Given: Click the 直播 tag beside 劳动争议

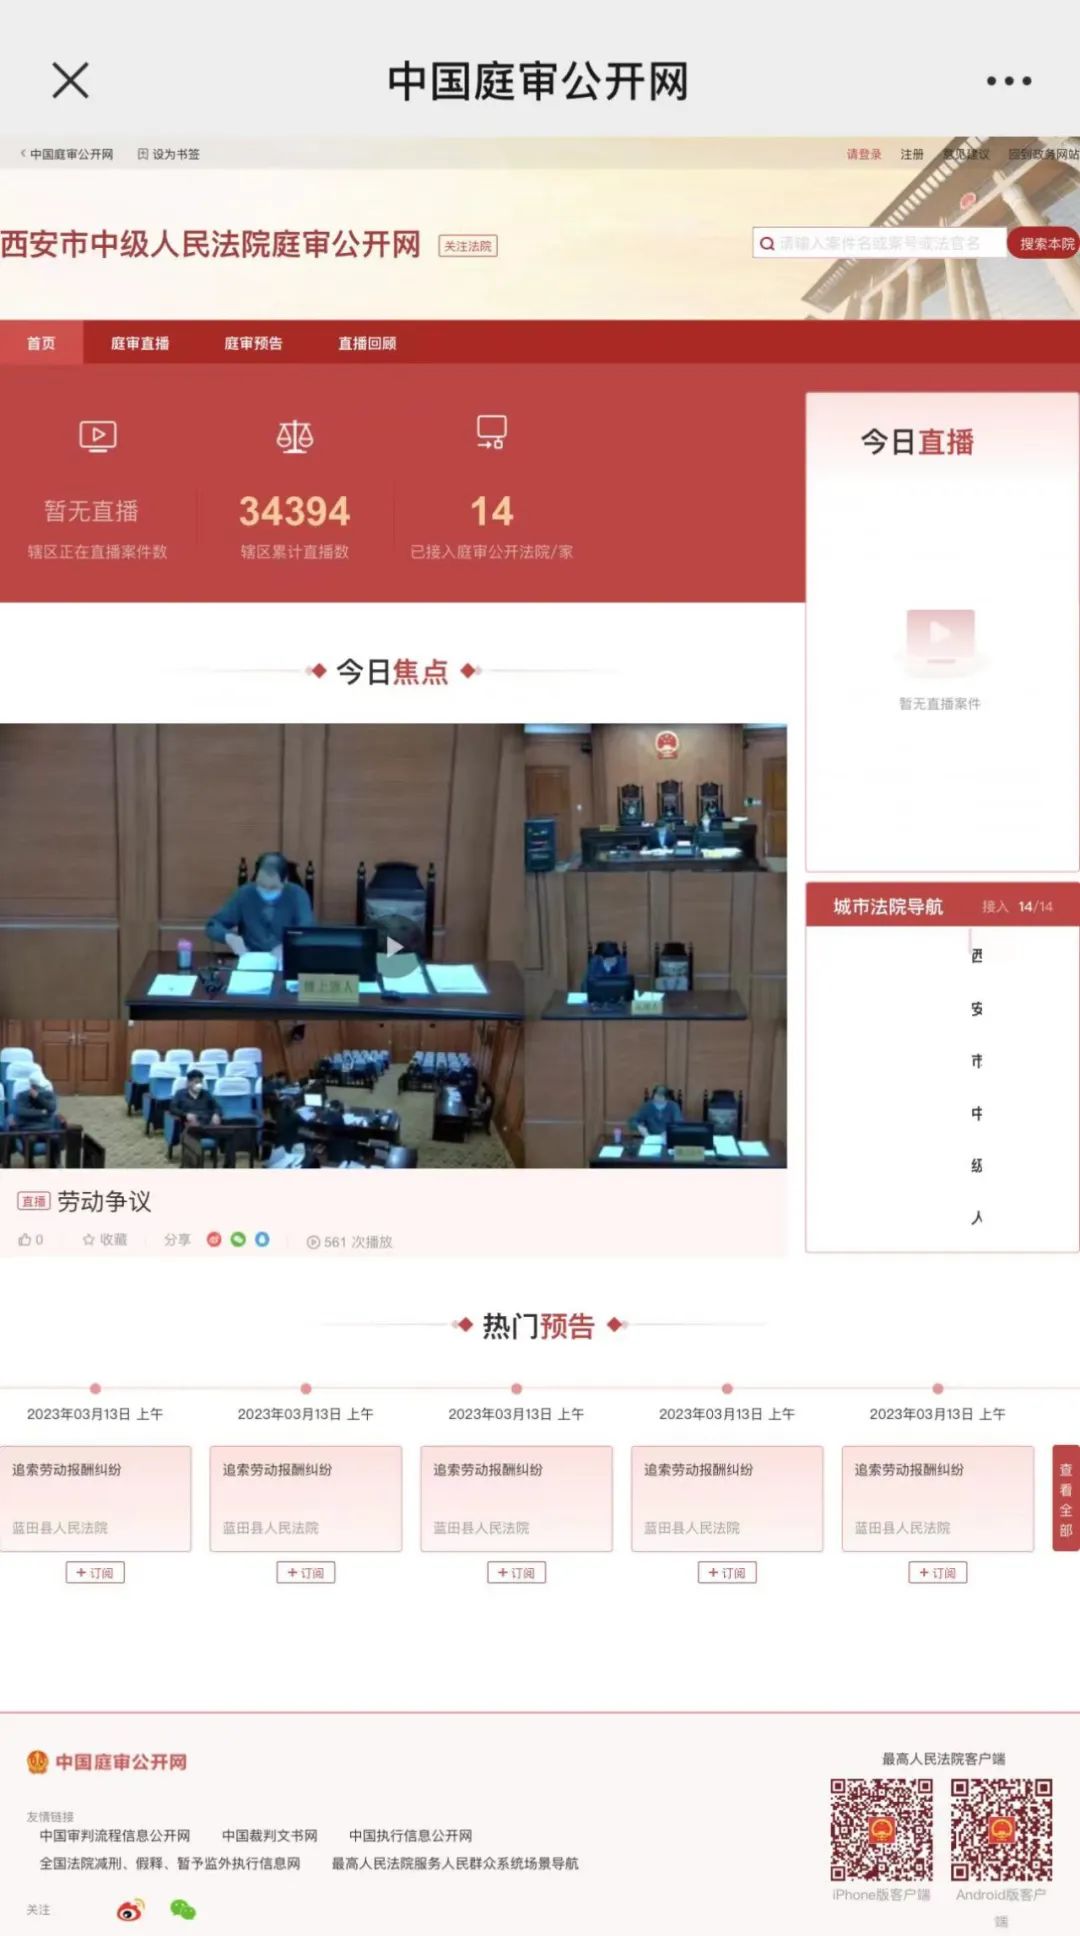Looking at the screenshot, I should [34, 1201].
